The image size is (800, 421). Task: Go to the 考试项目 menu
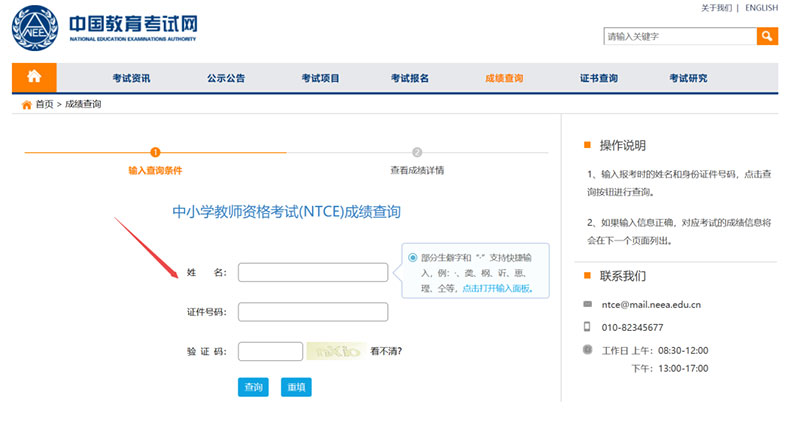(320, 78)
